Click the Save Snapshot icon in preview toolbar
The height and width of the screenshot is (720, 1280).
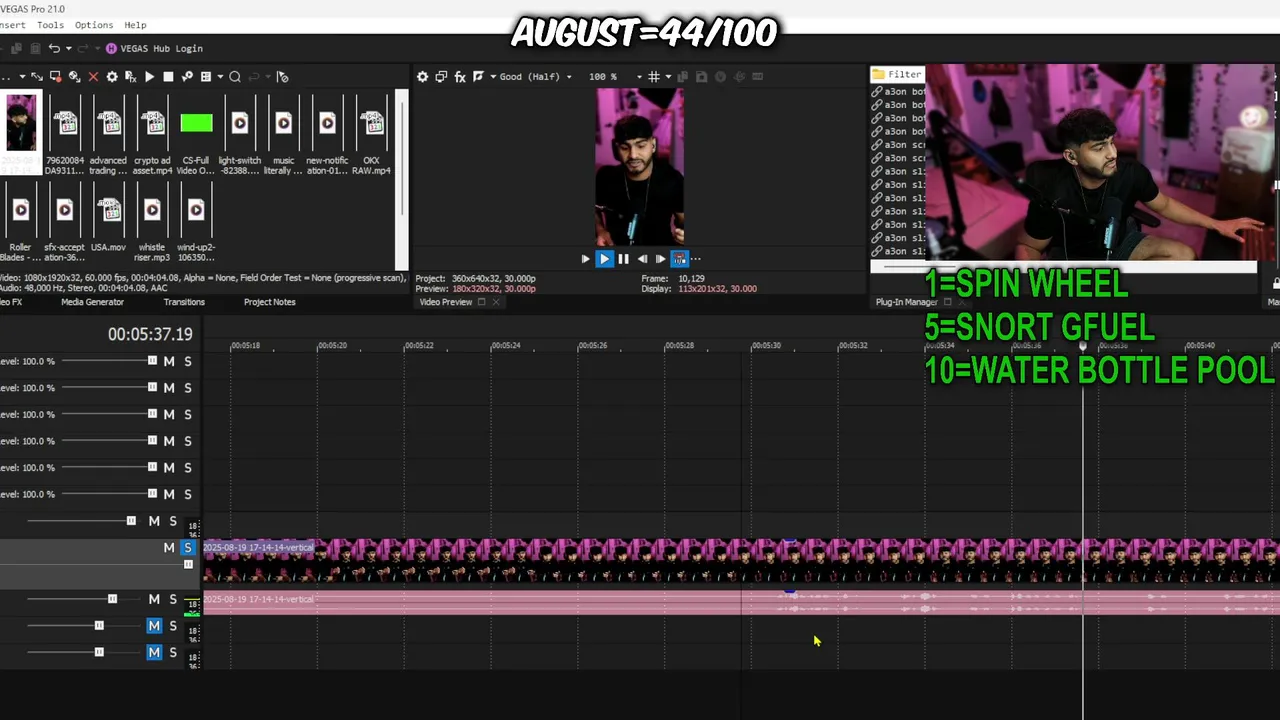pyautogui.click(x=701, y=76)
